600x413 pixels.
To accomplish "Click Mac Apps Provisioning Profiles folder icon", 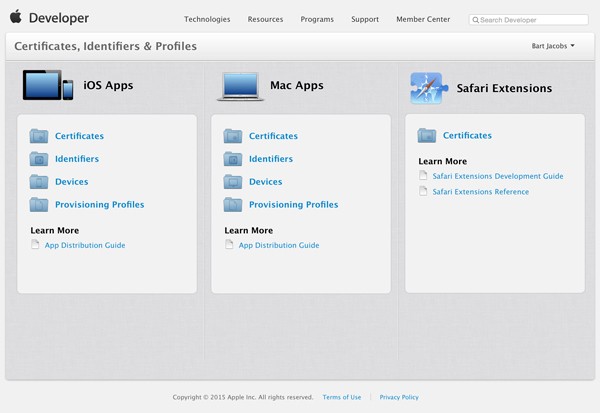I will pos(233,205).
